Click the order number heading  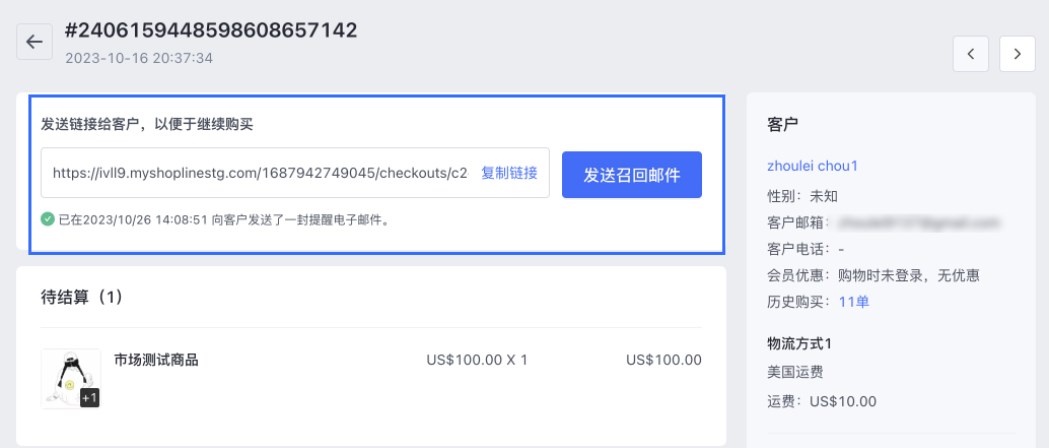tap(211, 31)
